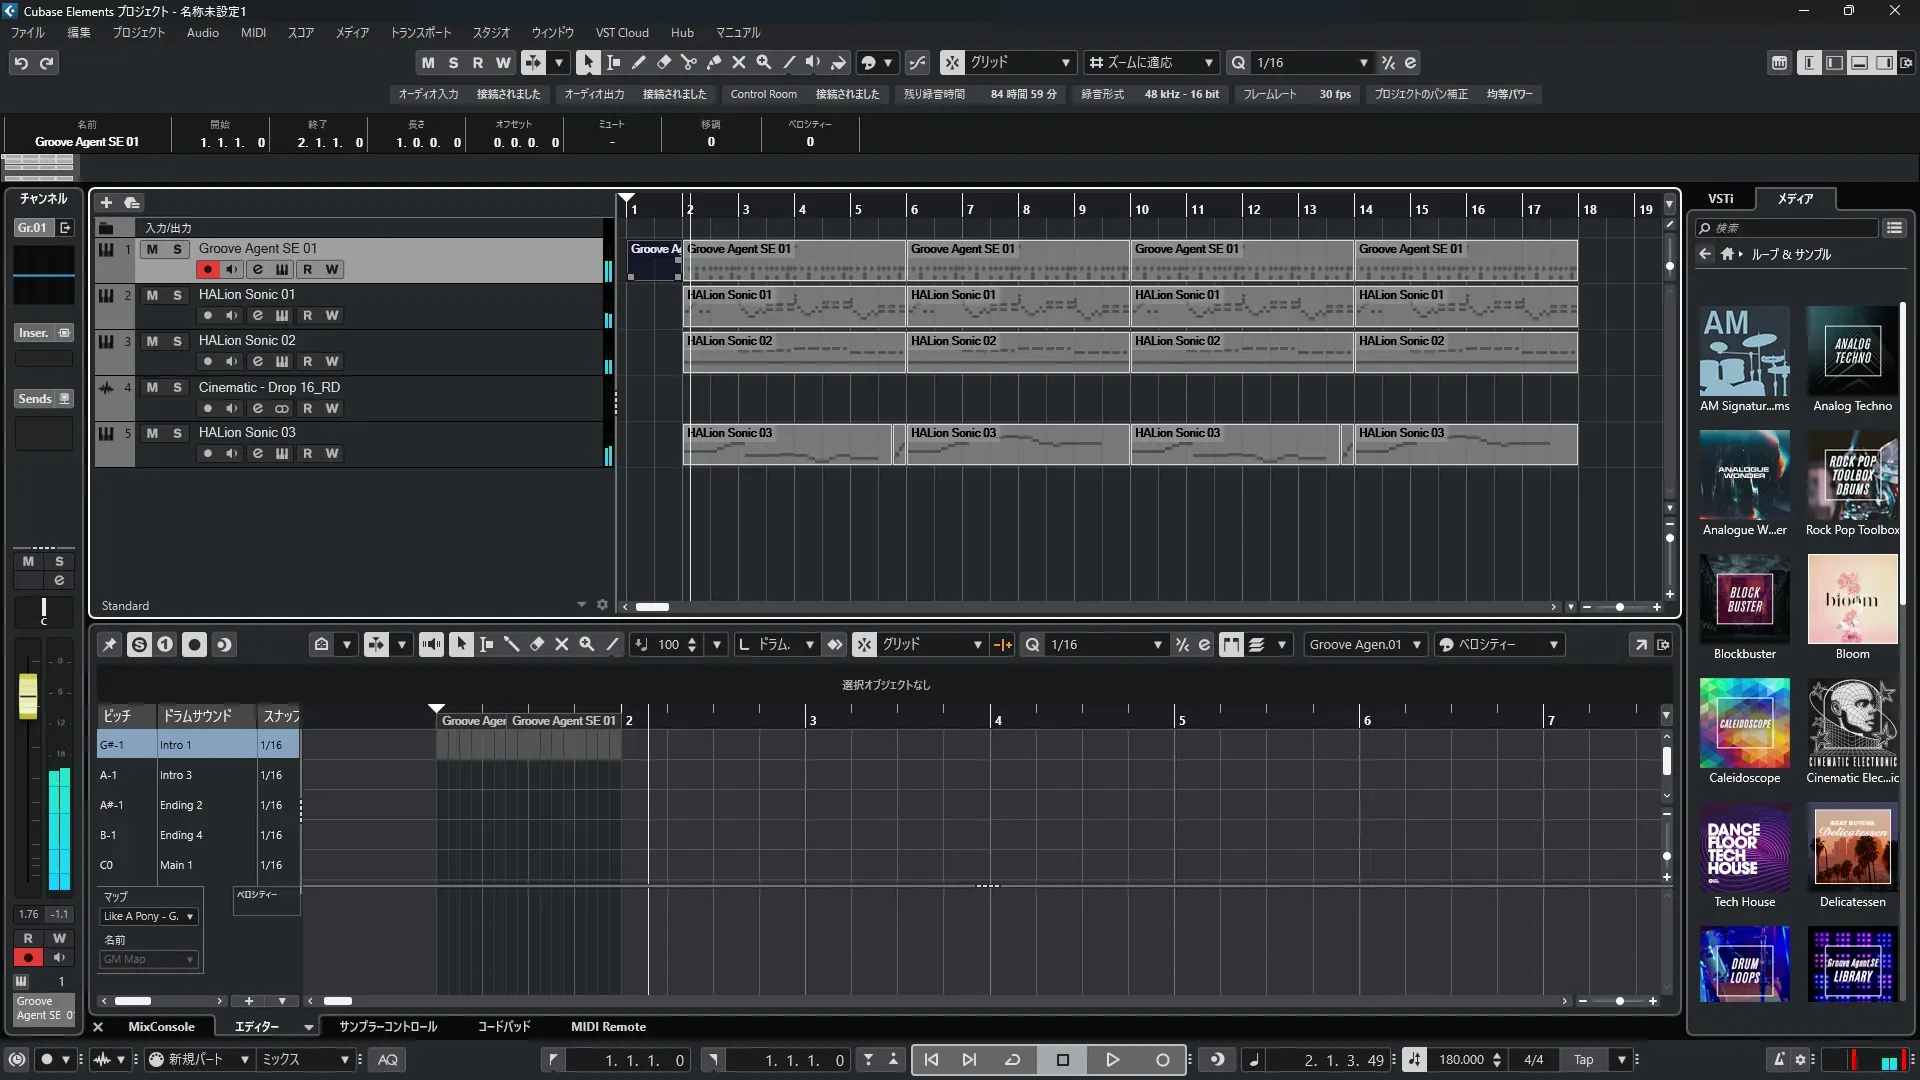Toggle record enable on Groove Agent SE 01 track
This screenshot has width=1920, height=1080.
207,269
